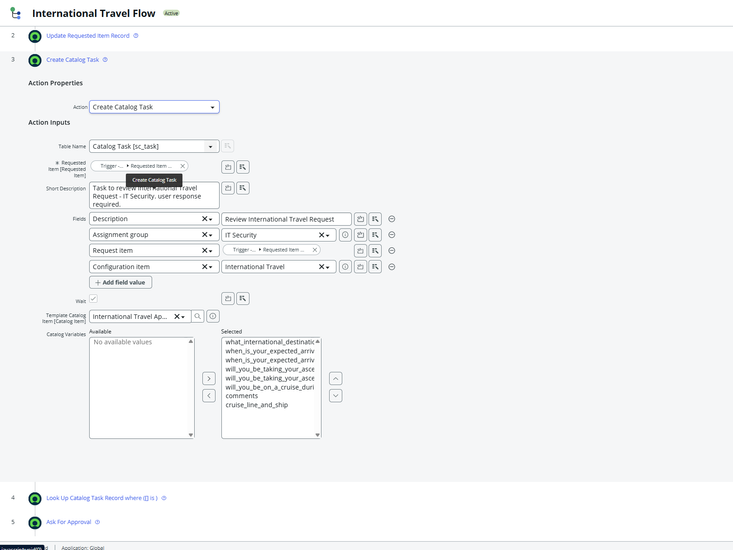Show info for the Template Catalog Item
Viewport: 733px width, 550px height.
(213, 316)
